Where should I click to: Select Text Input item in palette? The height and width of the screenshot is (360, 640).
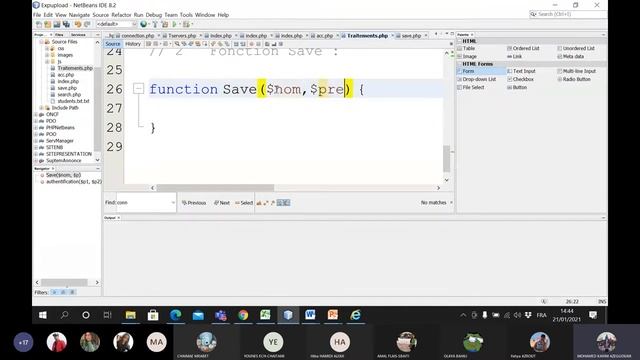521,71
